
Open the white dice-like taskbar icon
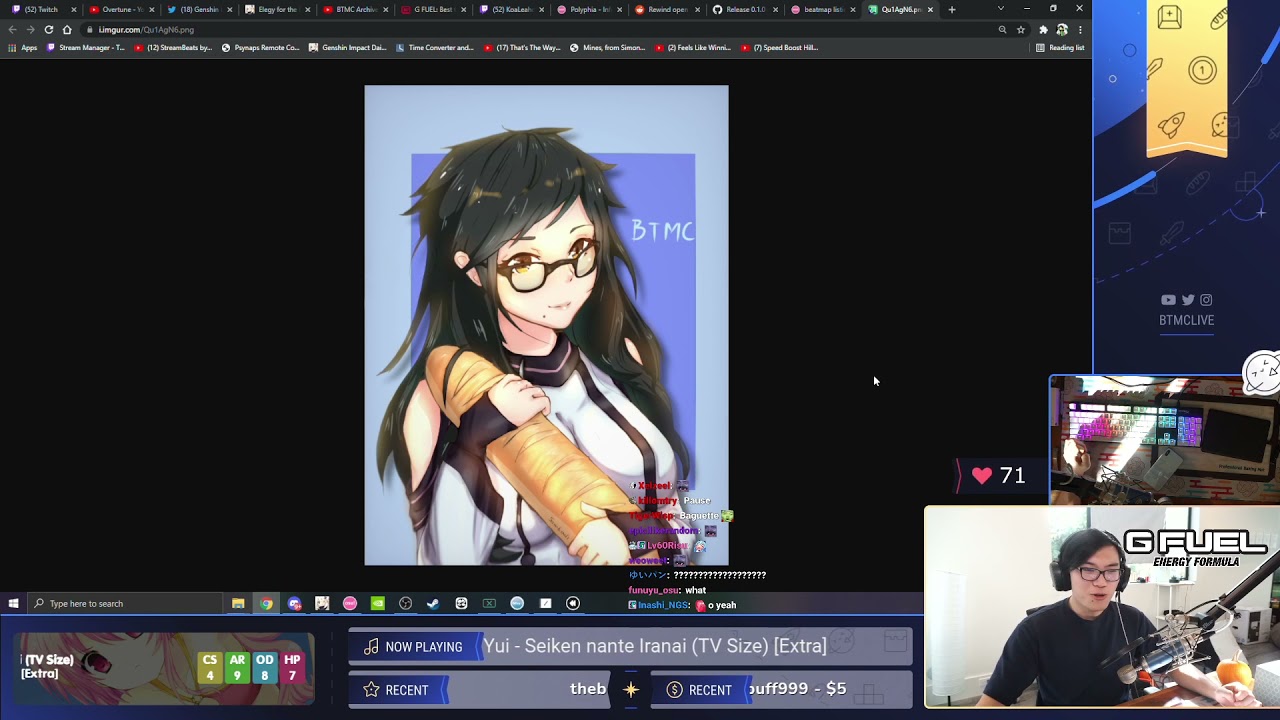pos(461,604)
